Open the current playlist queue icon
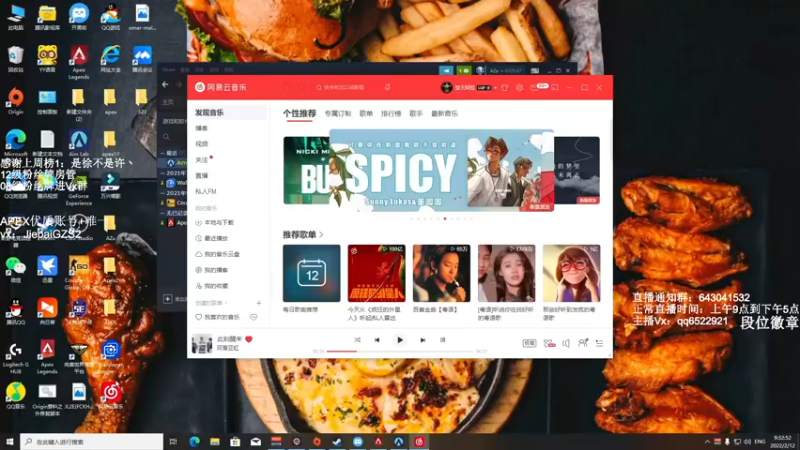Image resolution: width=800 pixels, height=450 pixels. (599, 343)
